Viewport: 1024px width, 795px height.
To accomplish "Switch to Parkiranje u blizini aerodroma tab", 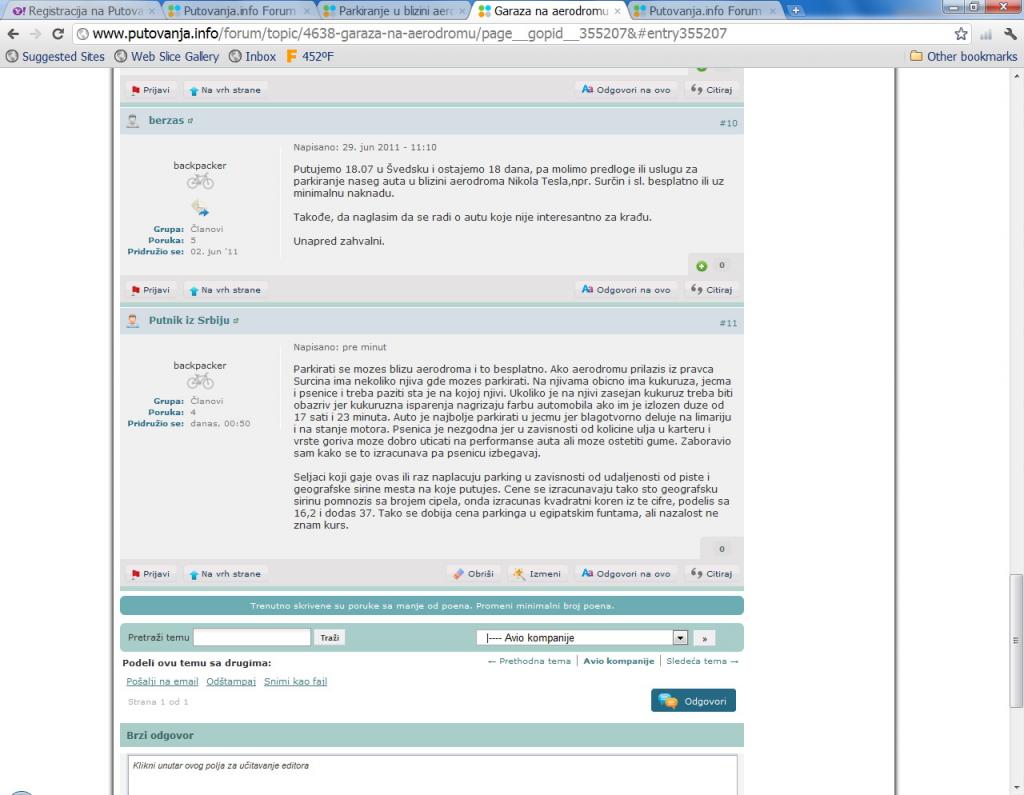I will click(393, 11).
